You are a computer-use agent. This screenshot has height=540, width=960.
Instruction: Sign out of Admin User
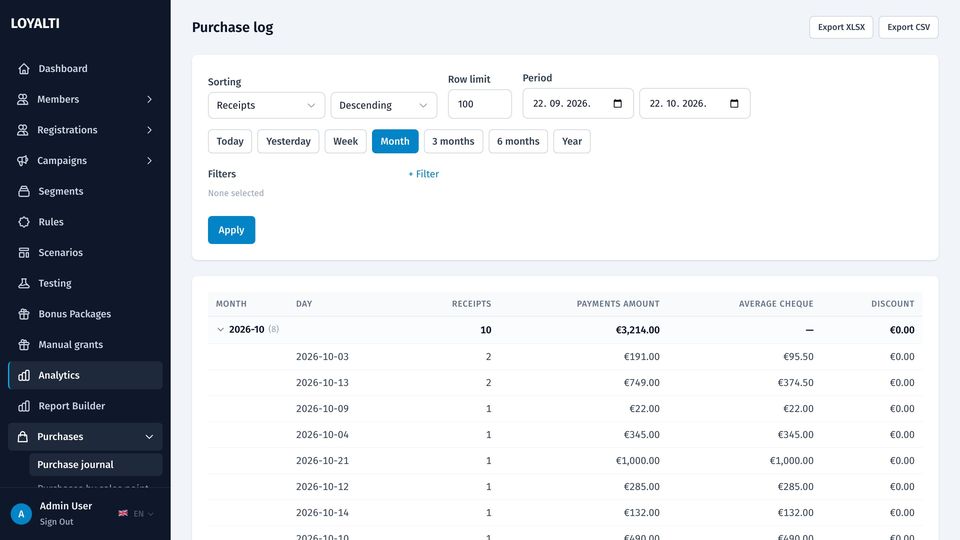(x=56, y=522)
